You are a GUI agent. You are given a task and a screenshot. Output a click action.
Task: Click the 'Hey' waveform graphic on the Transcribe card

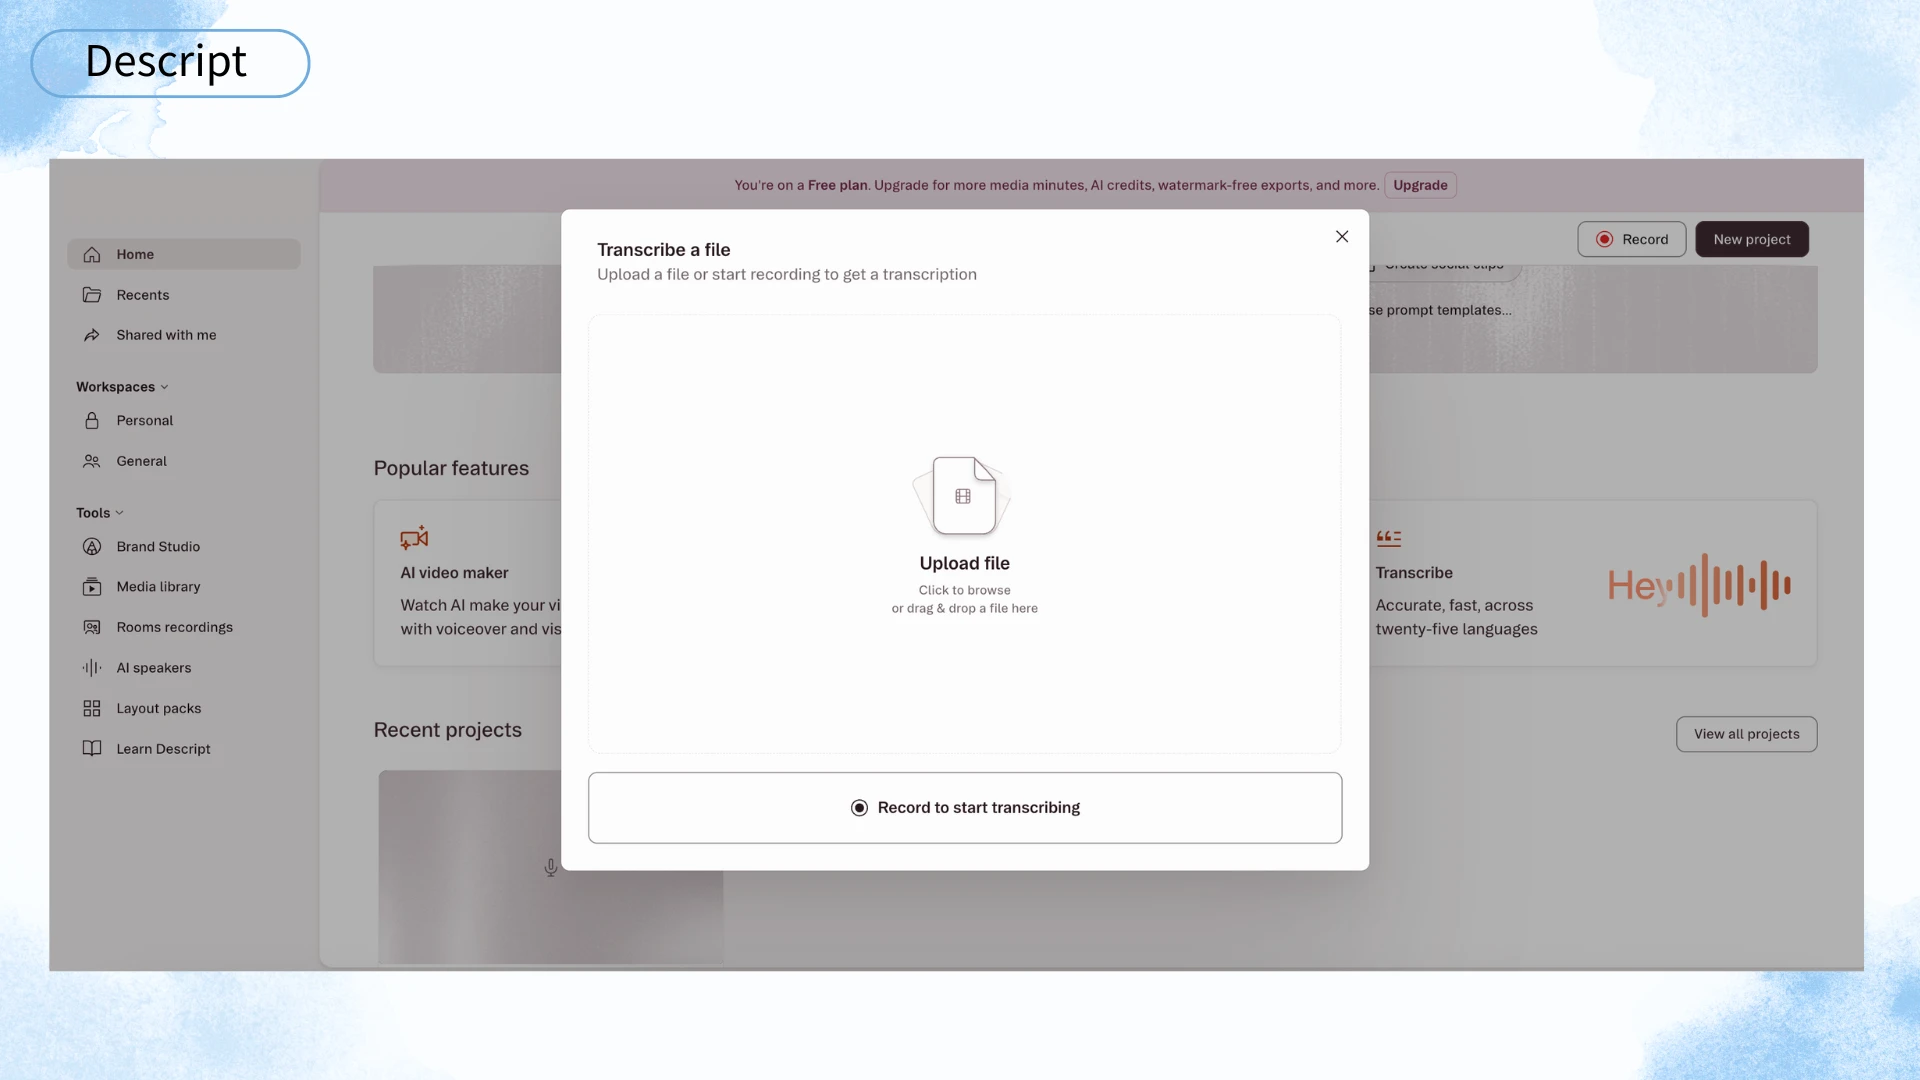(1699, 585)
